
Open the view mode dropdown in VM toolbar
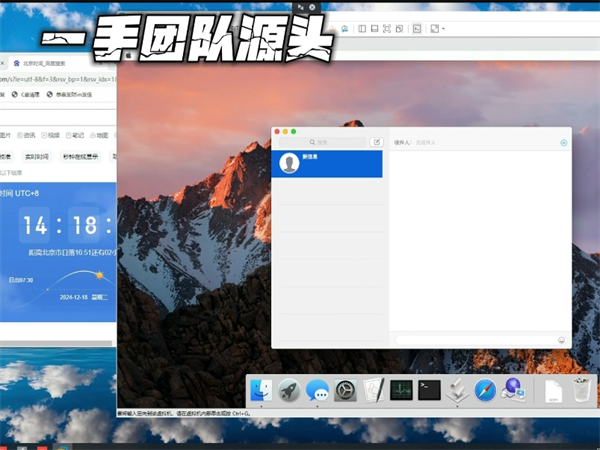pos(438,29)
